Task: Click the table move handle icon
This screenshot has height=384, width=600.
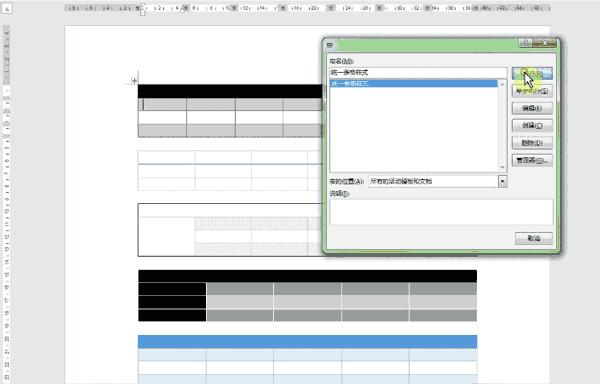Action: [x=134, y=81]
